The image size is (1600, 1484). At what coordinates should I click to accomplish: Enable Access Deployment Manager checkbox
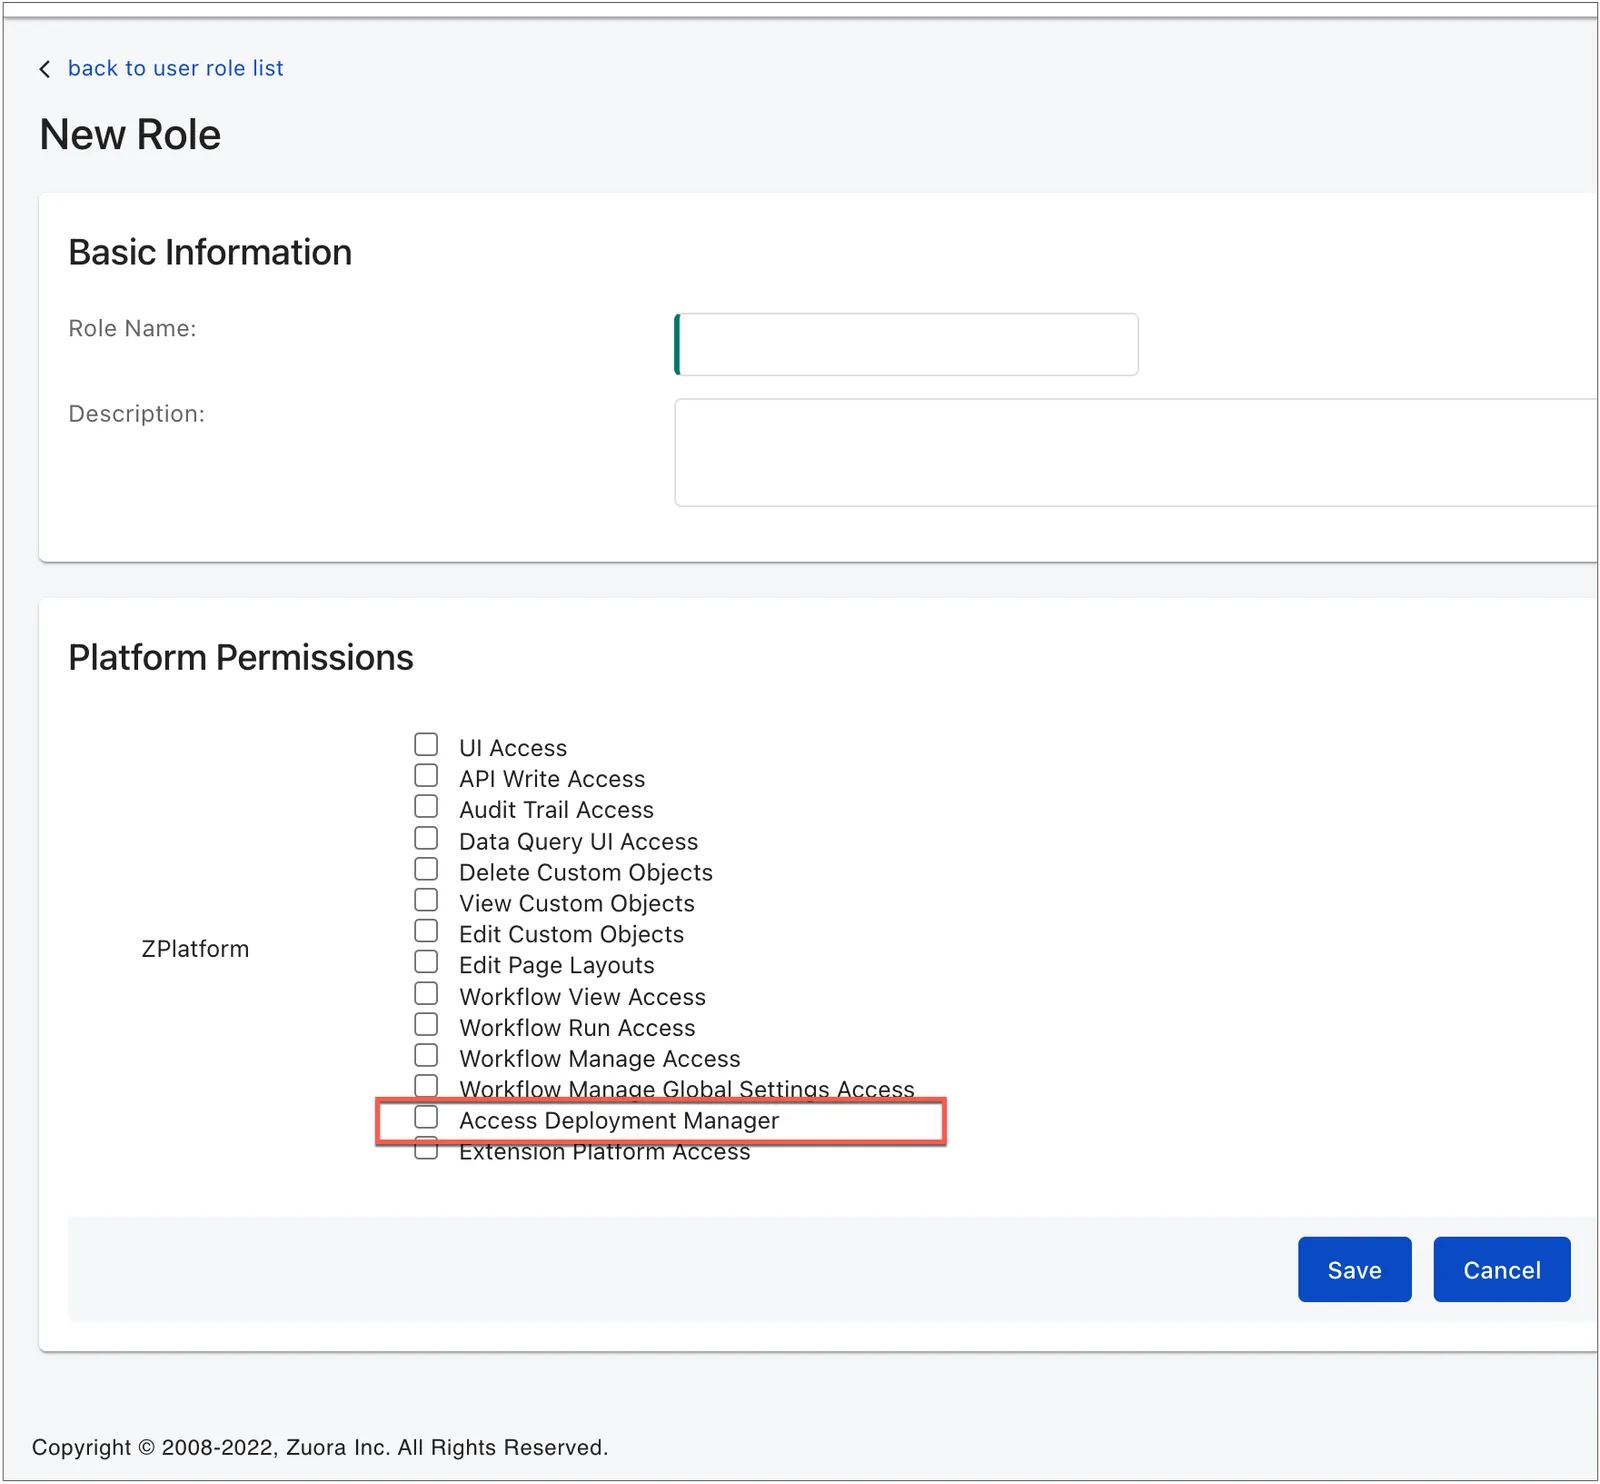[x=426, y=1117]
